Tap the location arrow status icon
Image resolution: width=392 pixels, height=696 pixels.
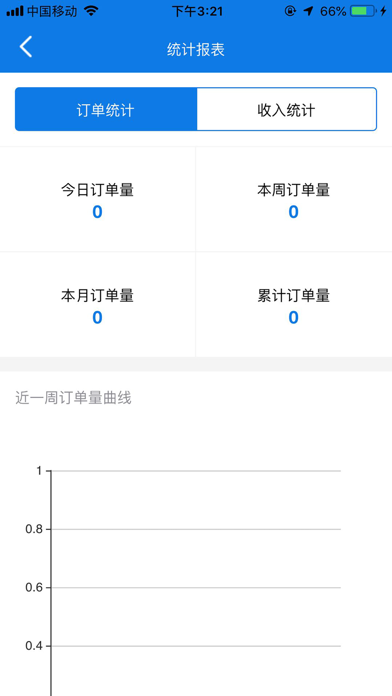tap(309, 12)
